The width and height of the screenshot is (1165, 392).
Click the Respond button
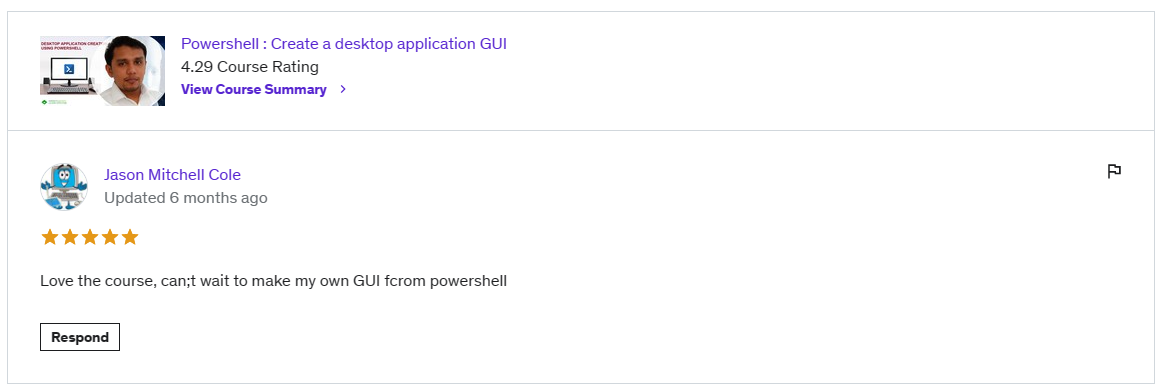pyautogui.click(x=80, y=337)
